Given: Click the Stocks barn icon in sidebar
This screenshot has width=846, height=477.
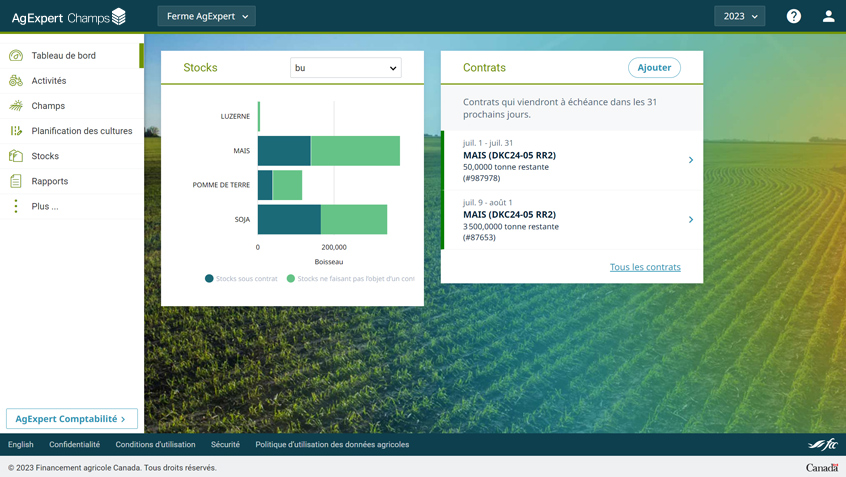Looking at the screenshot, I should pyautogui.click(x=16, y=156).
